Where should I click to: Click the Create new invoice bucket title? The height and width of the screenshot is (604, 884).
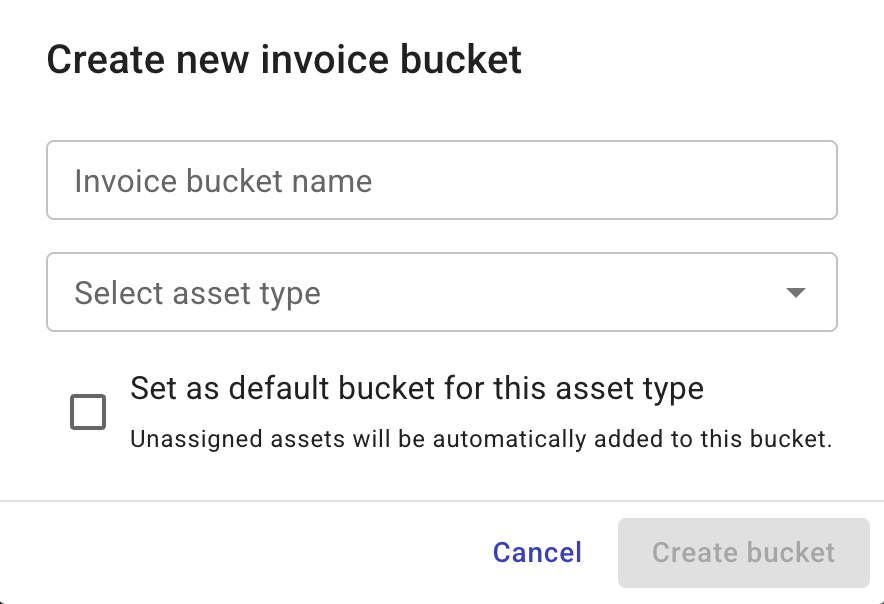tap(283, 59)
